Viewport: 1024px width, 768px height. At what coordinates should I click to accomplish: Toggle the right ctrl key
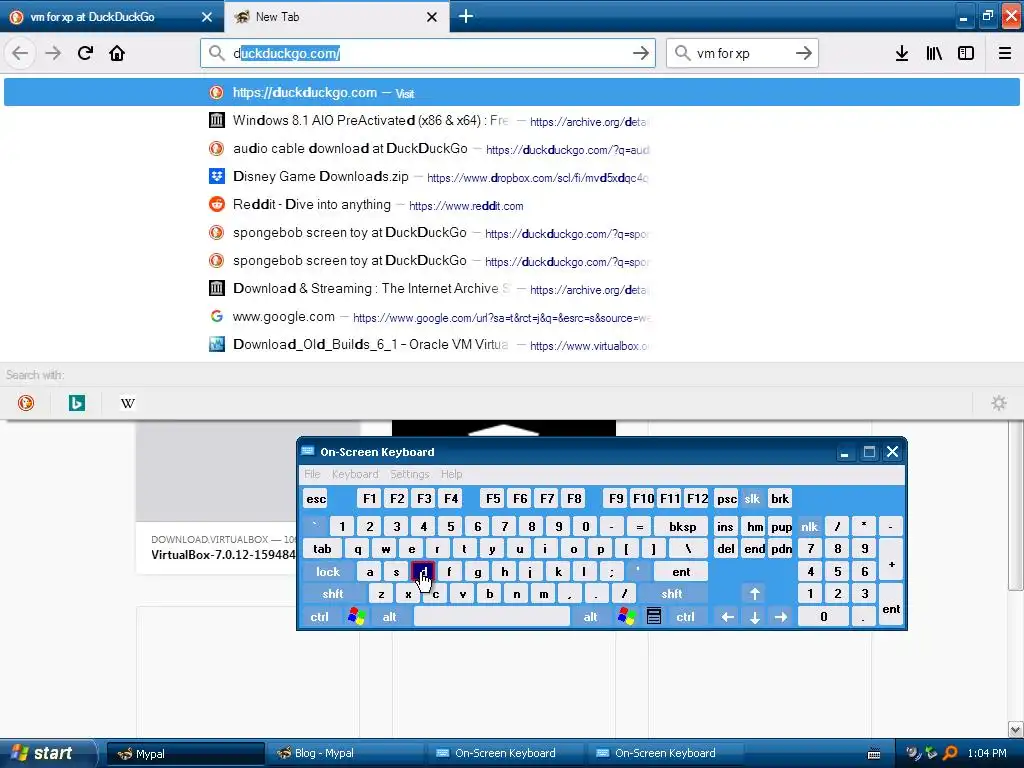(x=685, y=616)
